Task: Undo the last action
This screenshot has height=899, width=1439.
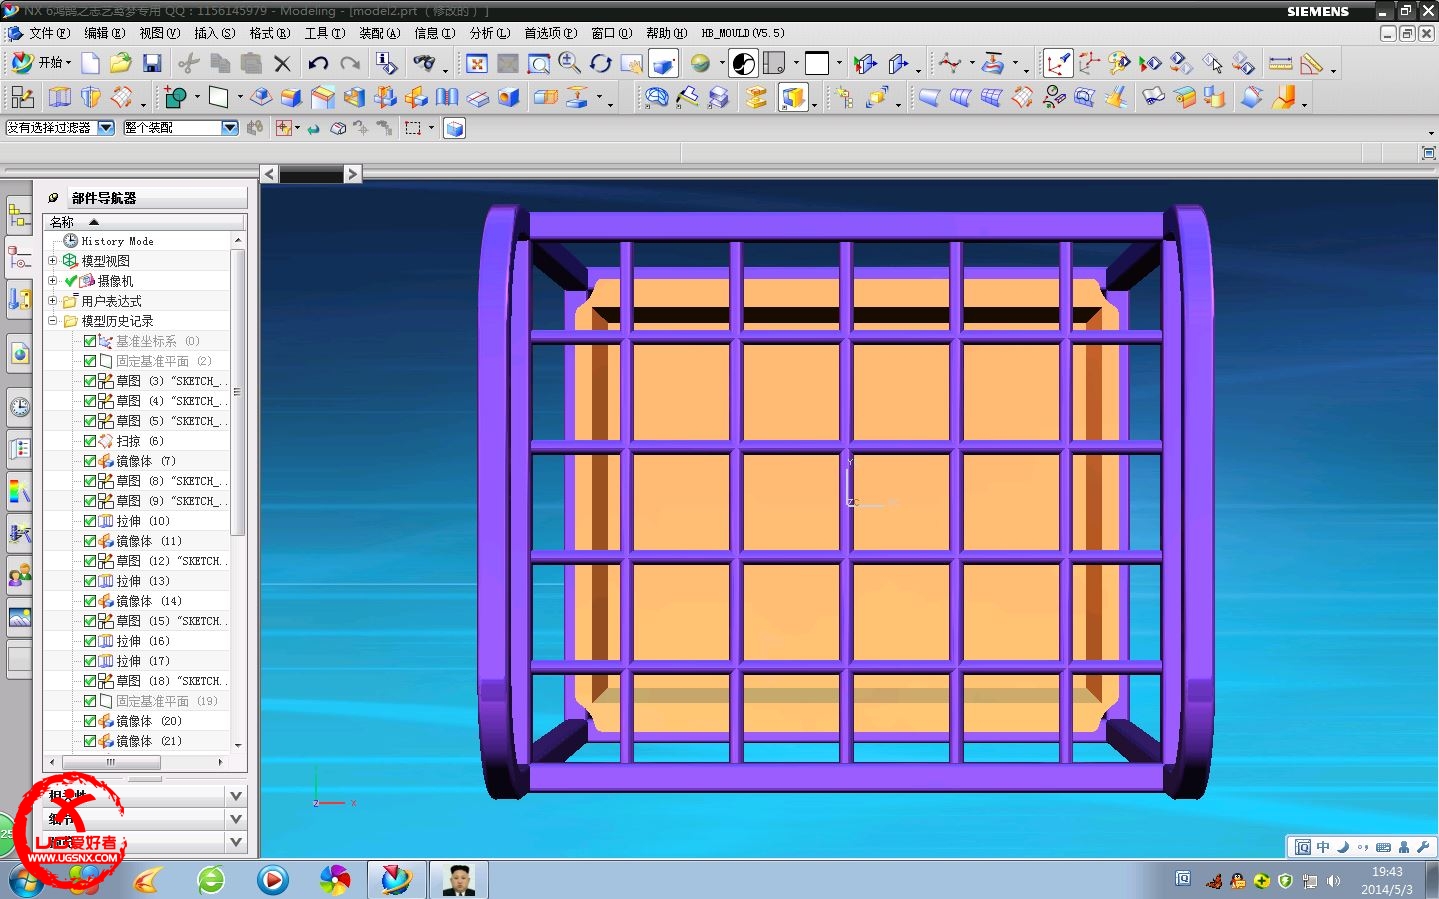Action: [x=318, y=64]
